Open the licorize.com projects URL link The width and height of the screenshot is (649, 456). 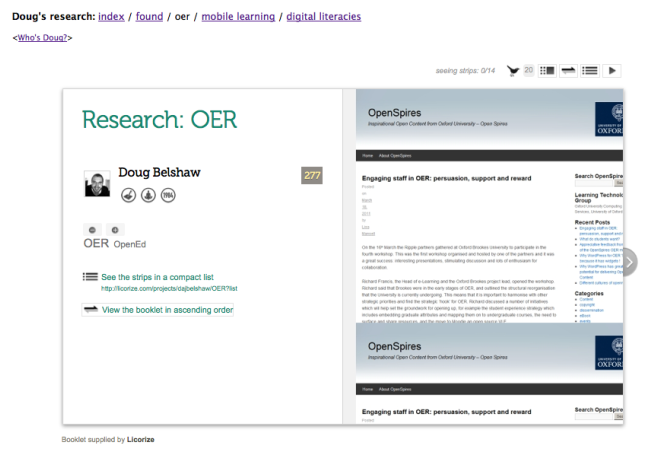tap(169, 288)
